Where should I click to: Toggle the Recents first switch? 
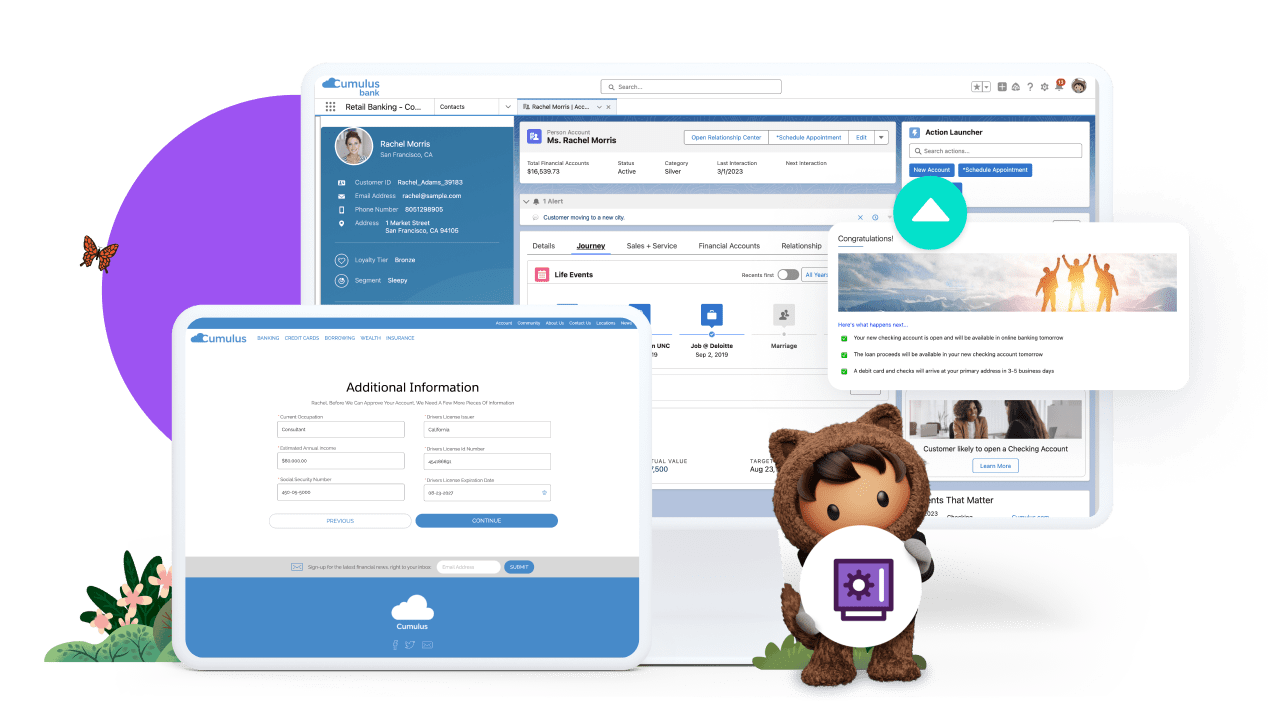pos(788,274)
